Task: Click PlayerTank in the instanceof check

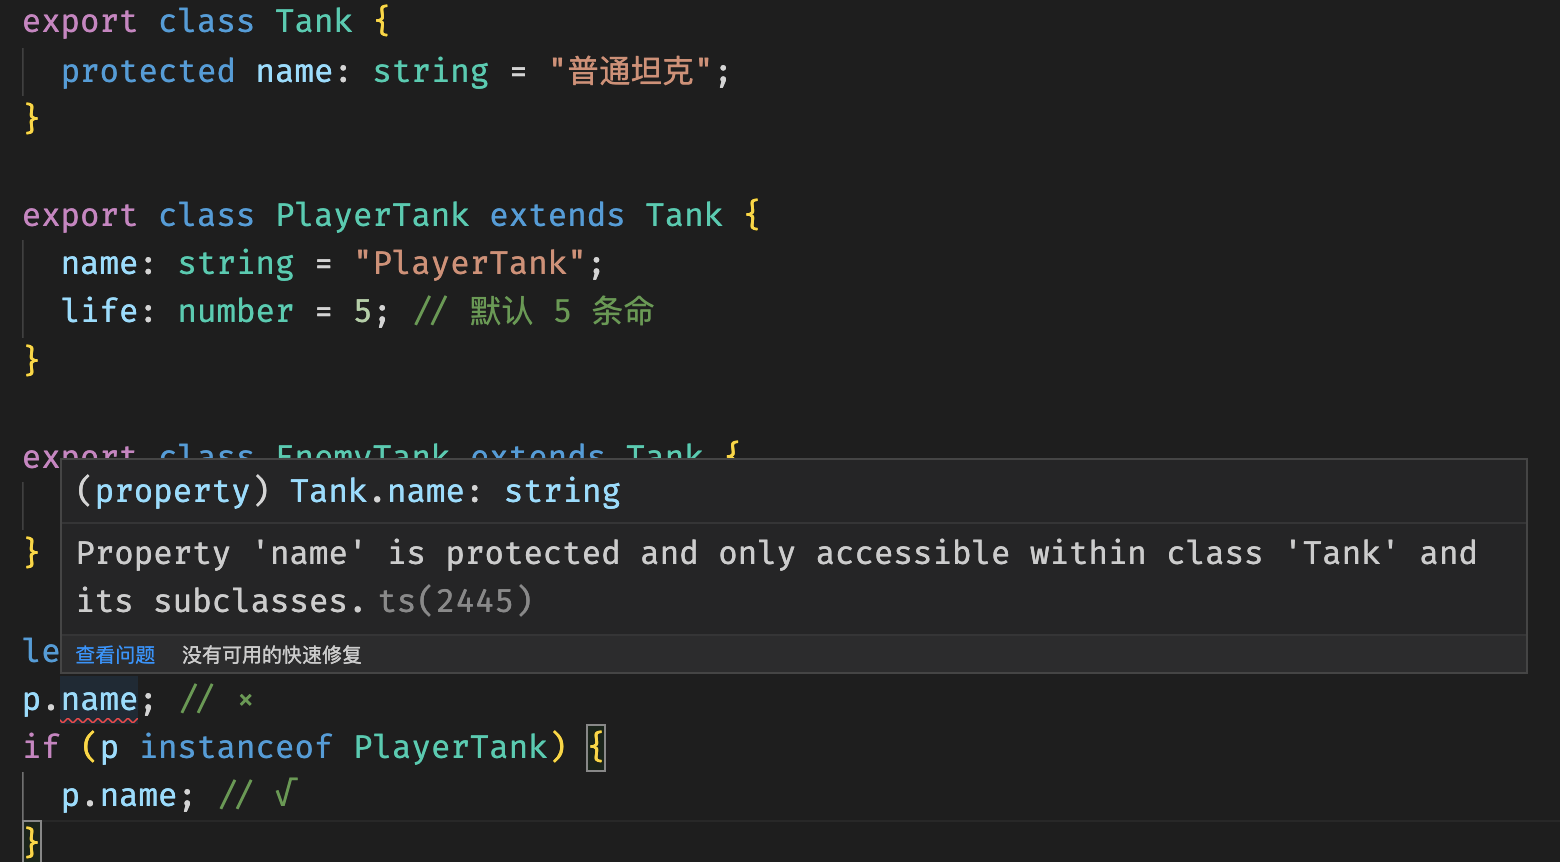Action: 450,747
